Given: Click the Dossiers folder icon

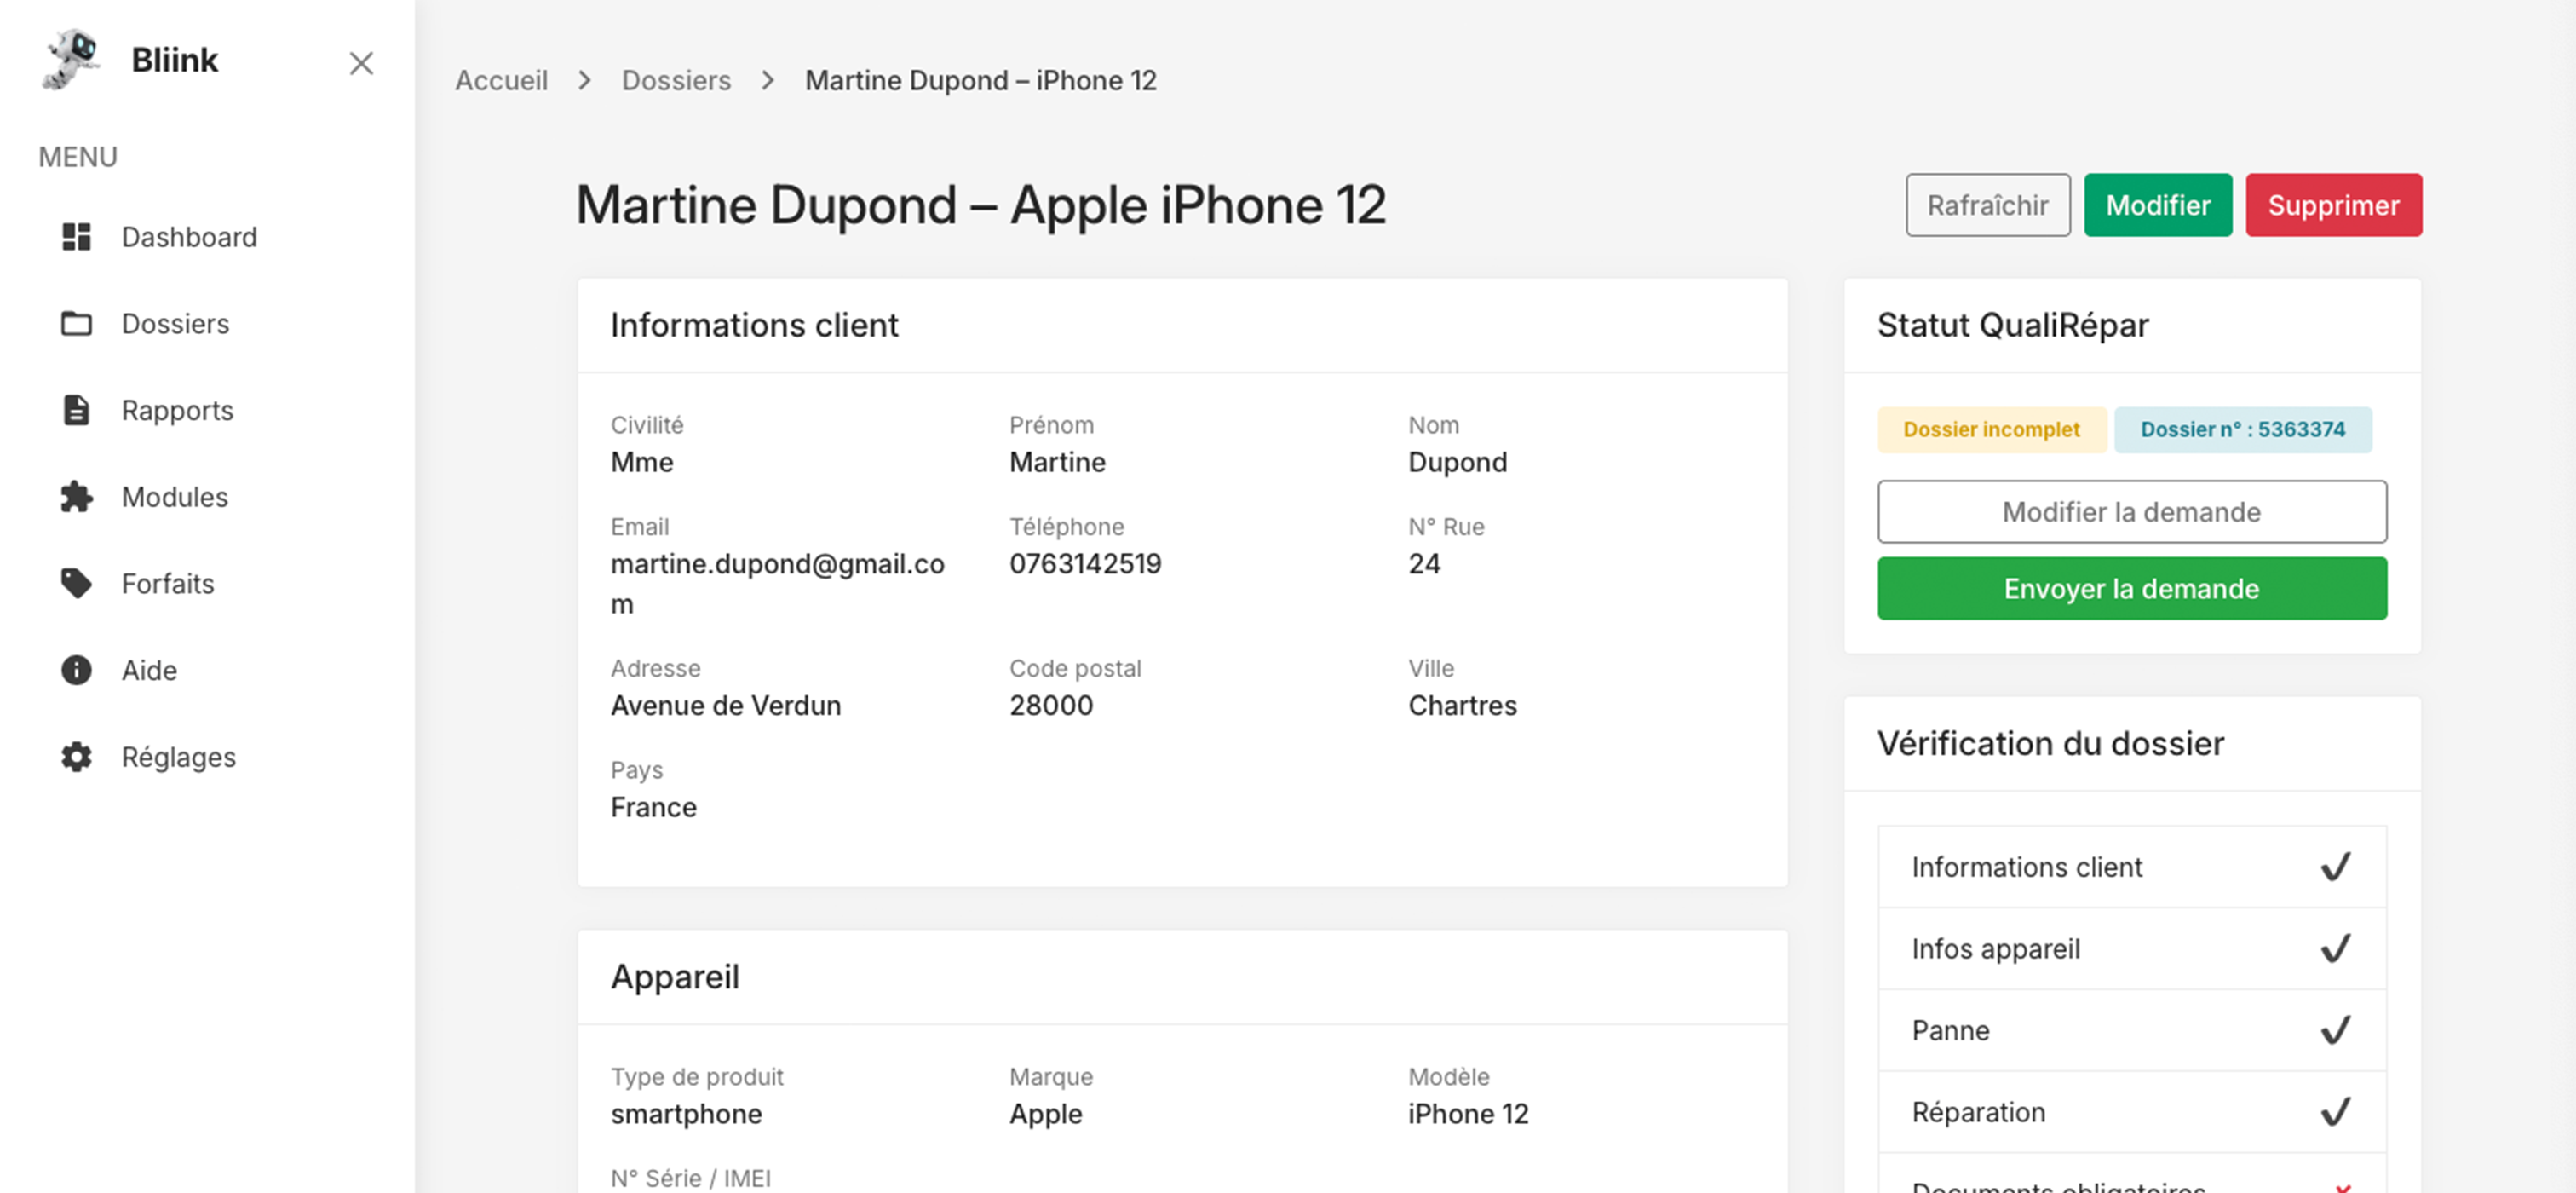Looking at the screenshot, I should tap(77, 324).
